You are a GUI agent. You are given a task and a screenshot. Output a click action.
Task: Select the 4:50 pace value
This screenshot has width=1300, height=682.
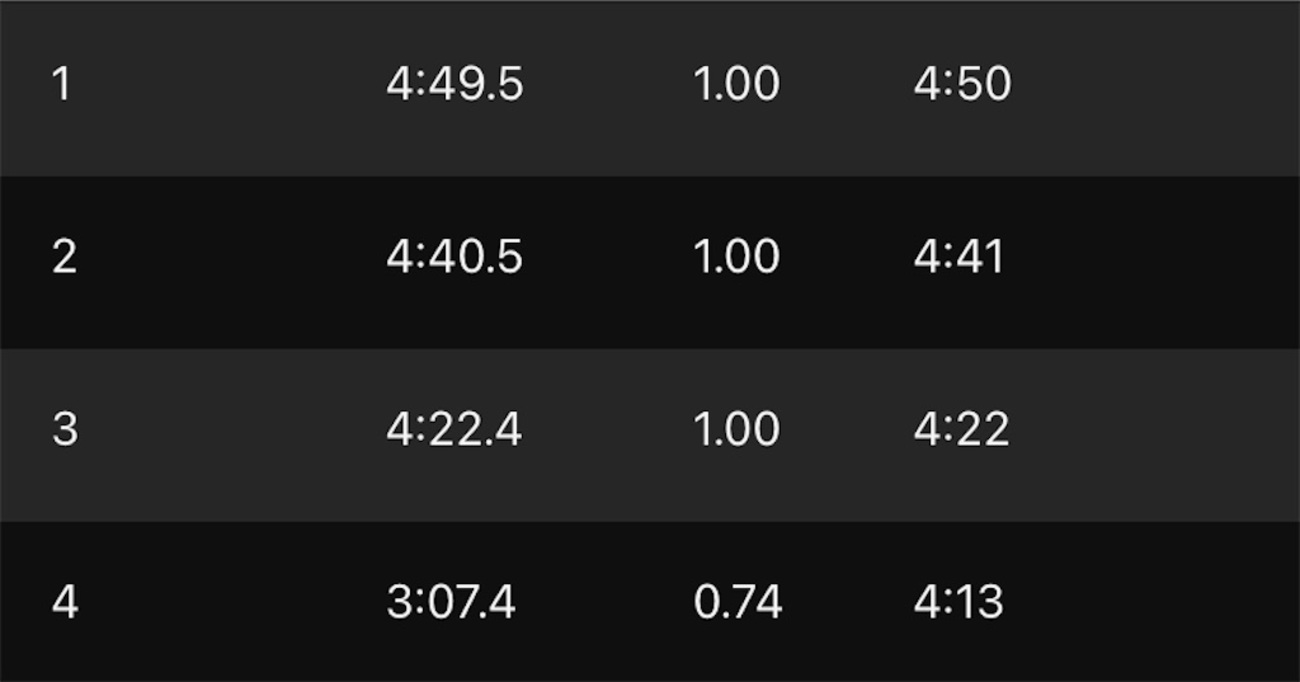962,84
